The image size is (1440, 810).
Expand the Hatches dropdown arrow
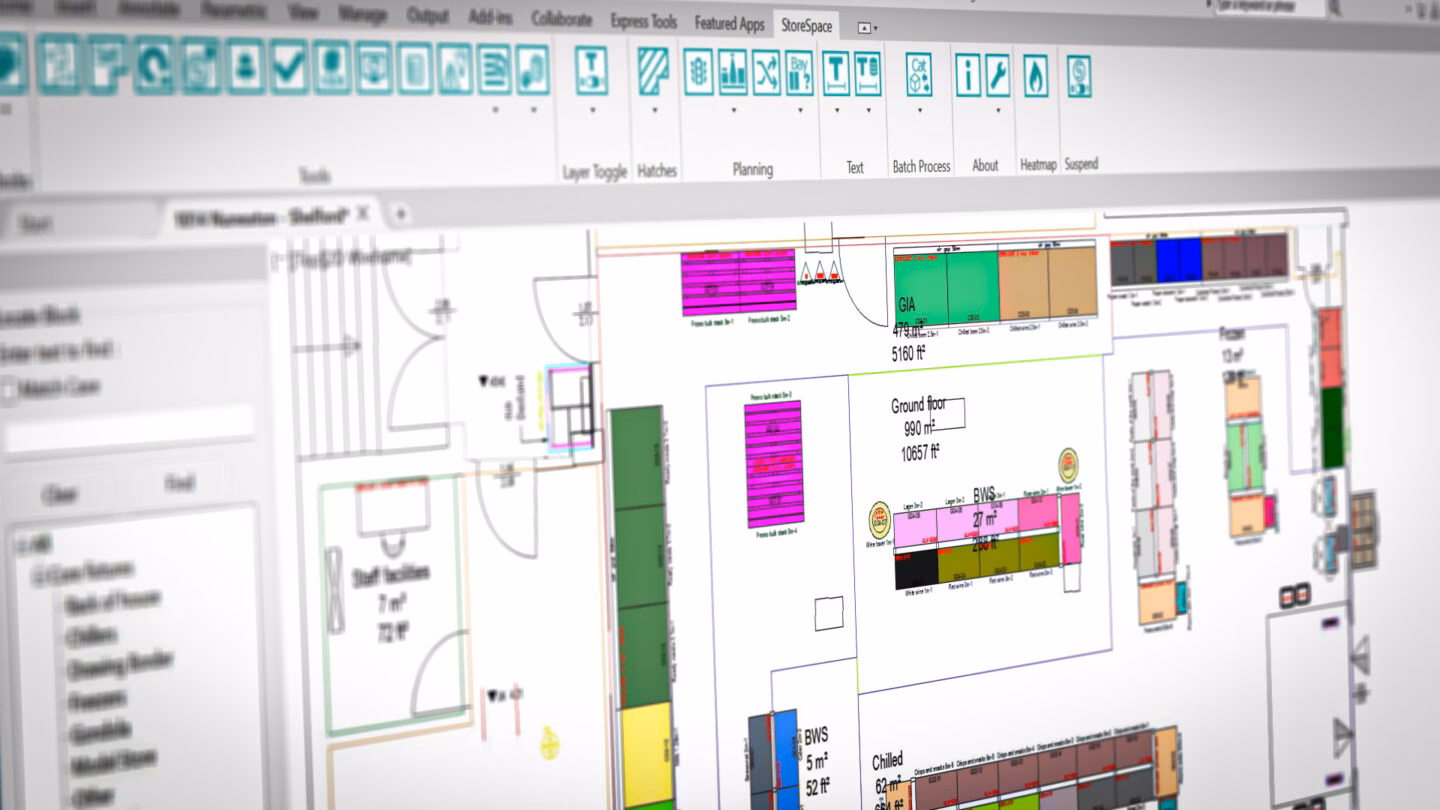click(x=655, y=110)
